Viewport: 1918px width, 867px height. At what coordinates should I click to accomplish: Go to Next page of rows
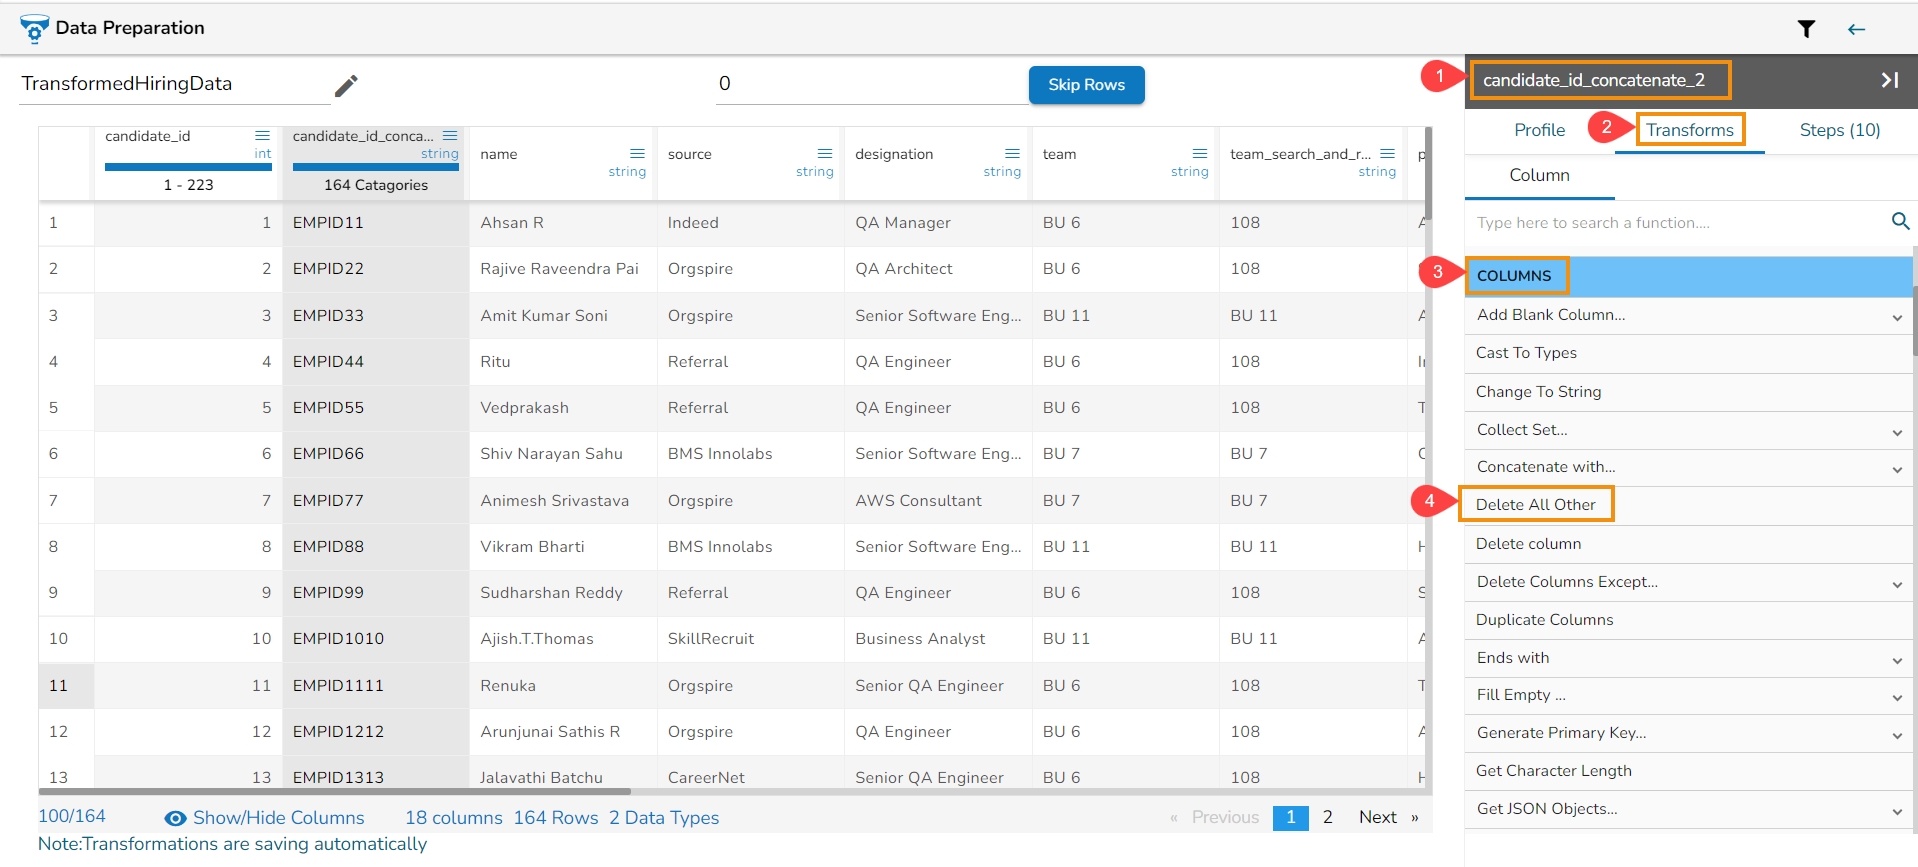(1377, 818)
